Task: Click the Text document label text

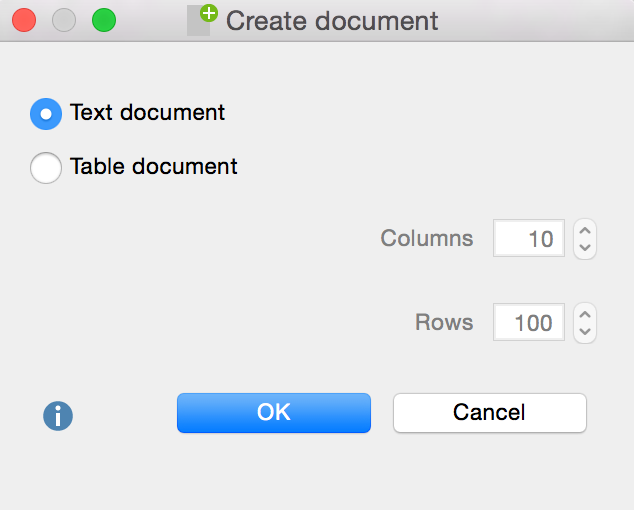Action: coord(147,112)
